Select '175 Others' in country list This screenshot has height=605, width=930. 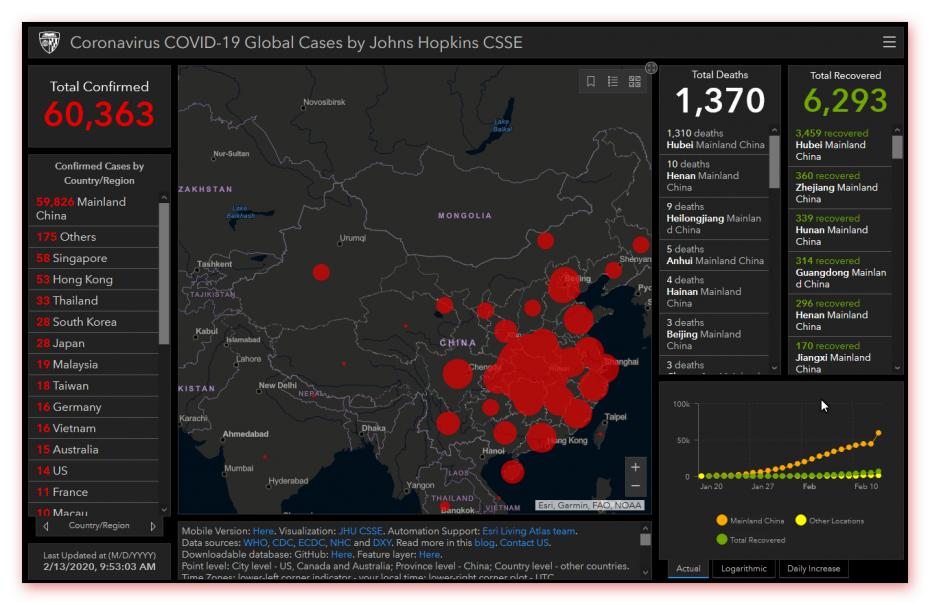[x=94, y=237]
